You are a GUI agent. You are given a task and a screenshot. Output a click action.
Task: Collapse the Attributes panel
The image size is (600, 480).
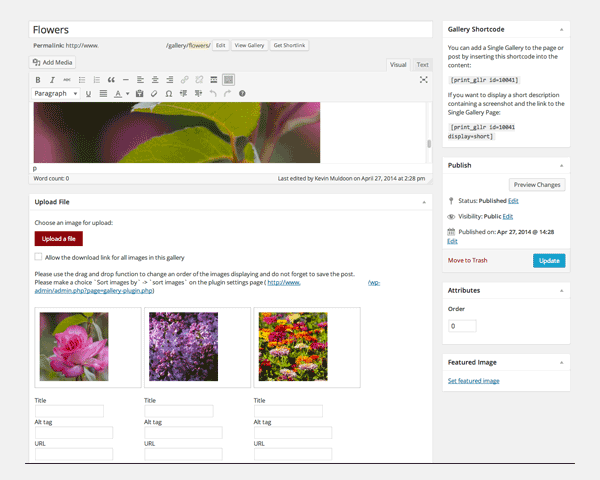coord(561,291)
